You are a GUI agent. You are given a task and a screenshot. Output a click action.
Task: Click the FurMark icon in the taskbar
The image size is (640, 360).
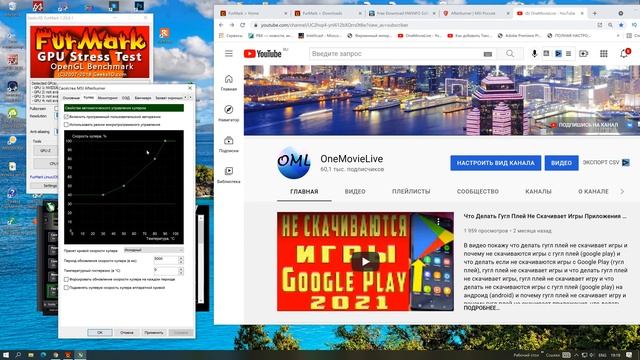click(x=68, y=355)
